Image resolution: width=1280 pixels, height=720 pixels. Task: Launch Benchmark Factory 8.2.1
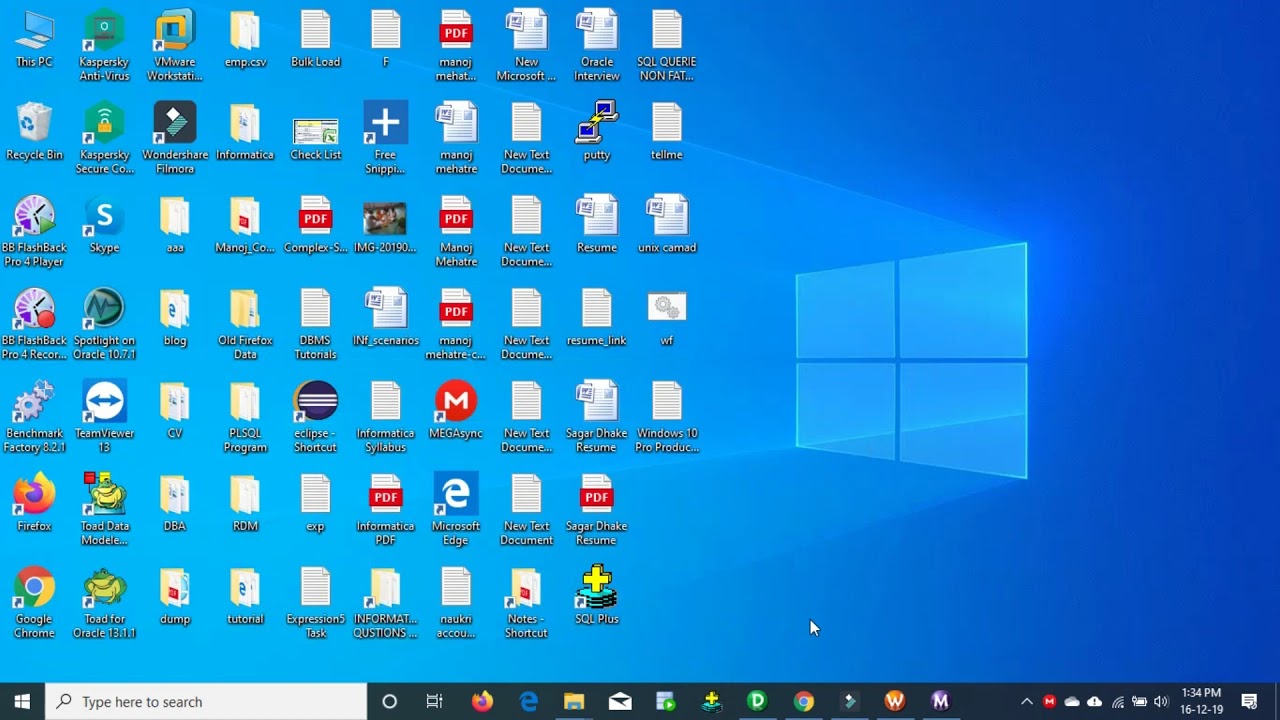coord(34,418)
